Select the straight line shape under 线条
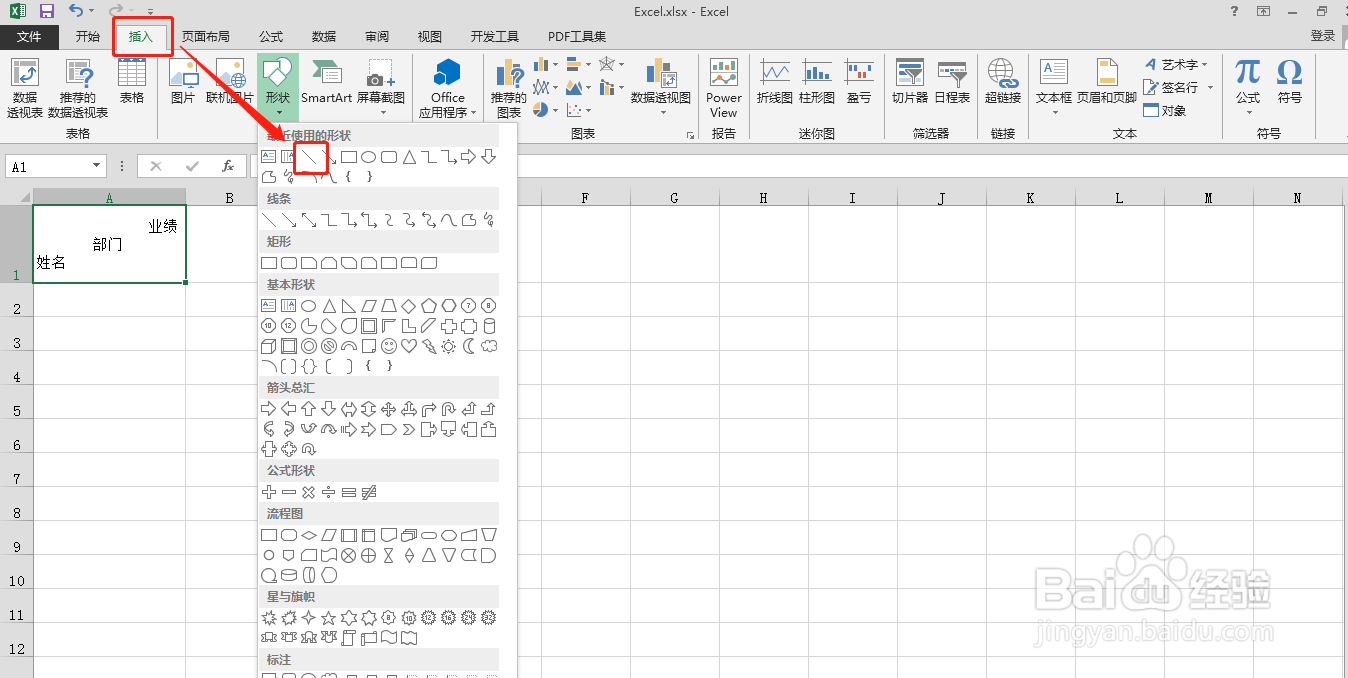 pyautogui.click(x=268, y=219)
